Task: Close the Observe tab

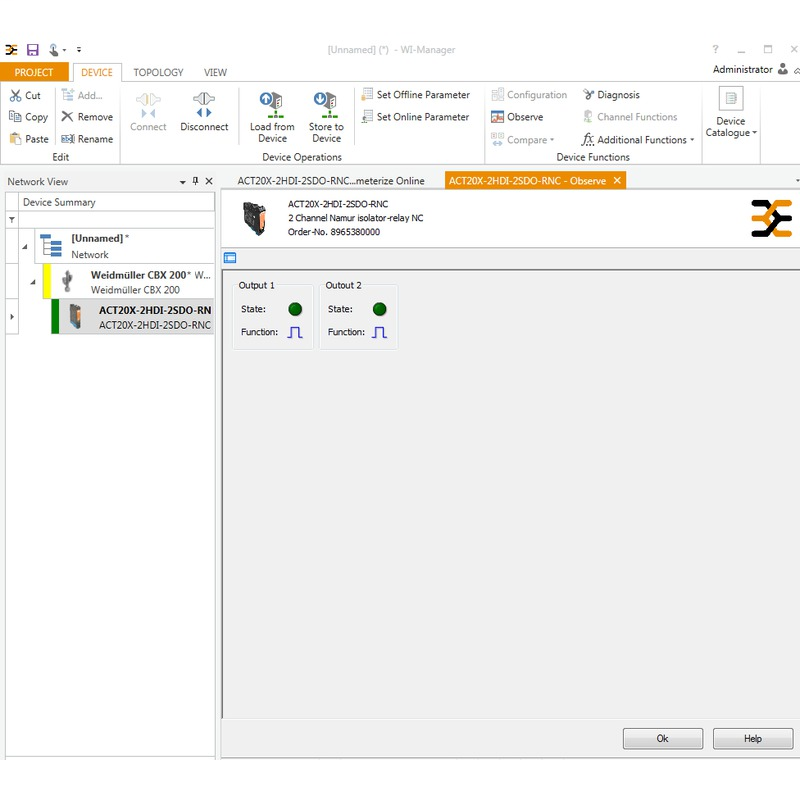Action: pyautogui.click(x=617, y=180)
